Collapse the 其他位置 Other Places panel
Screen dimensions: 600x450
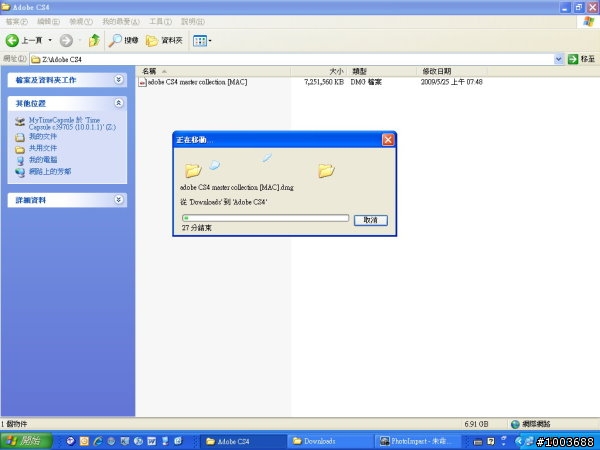119,103
